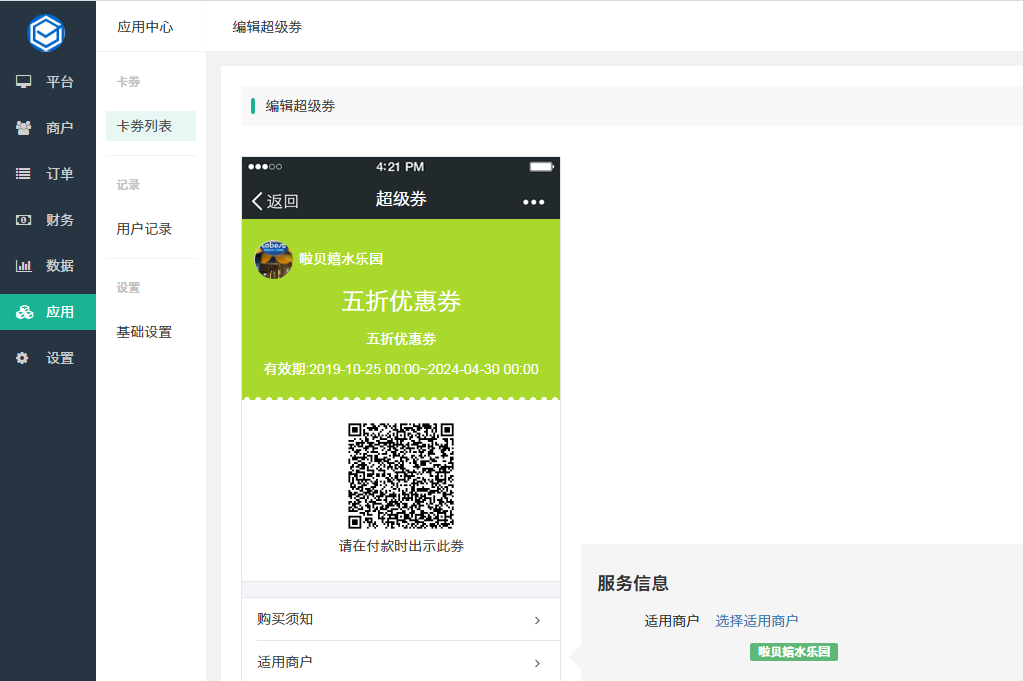Click the gear icon beside 设置
This screenshot has width=1023, height=681.
[22, 358]
